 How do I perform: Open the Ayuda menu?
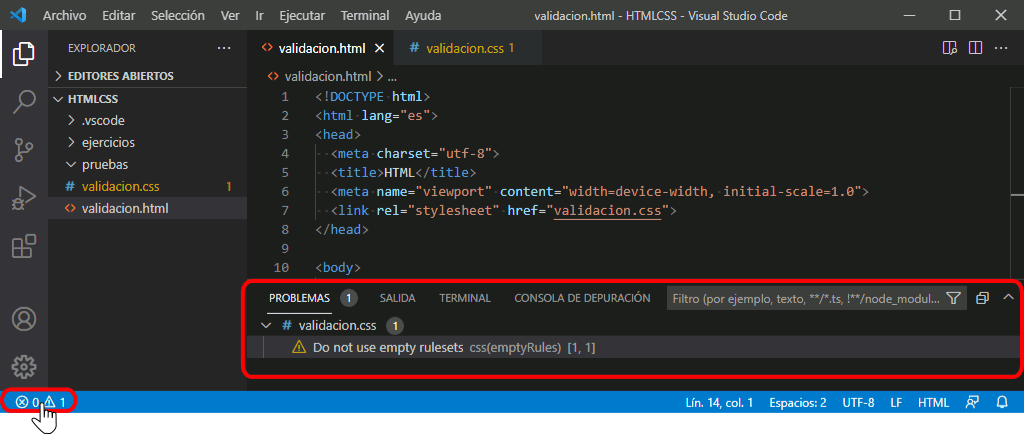pyautogui.click(x=423, y=15)
